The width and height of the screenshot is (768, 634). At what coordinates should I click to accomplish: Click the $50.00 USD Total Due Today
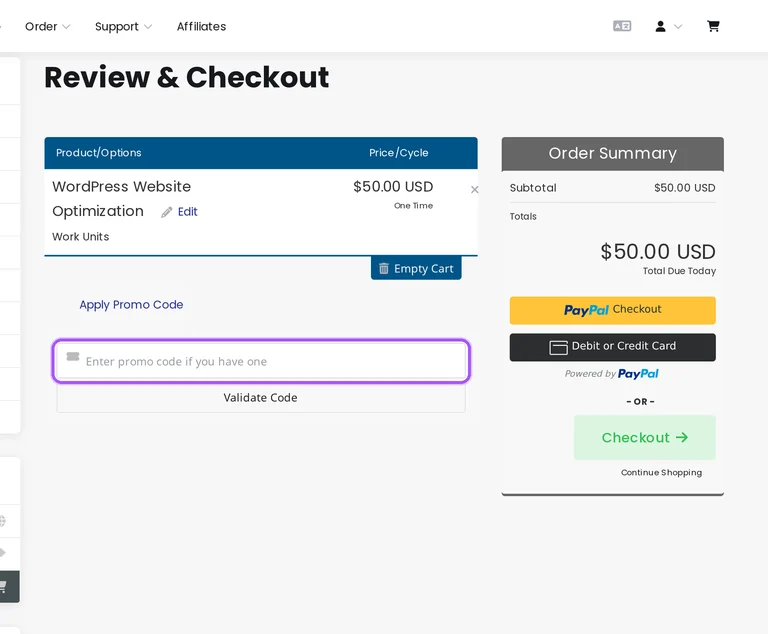click(658, 252)
